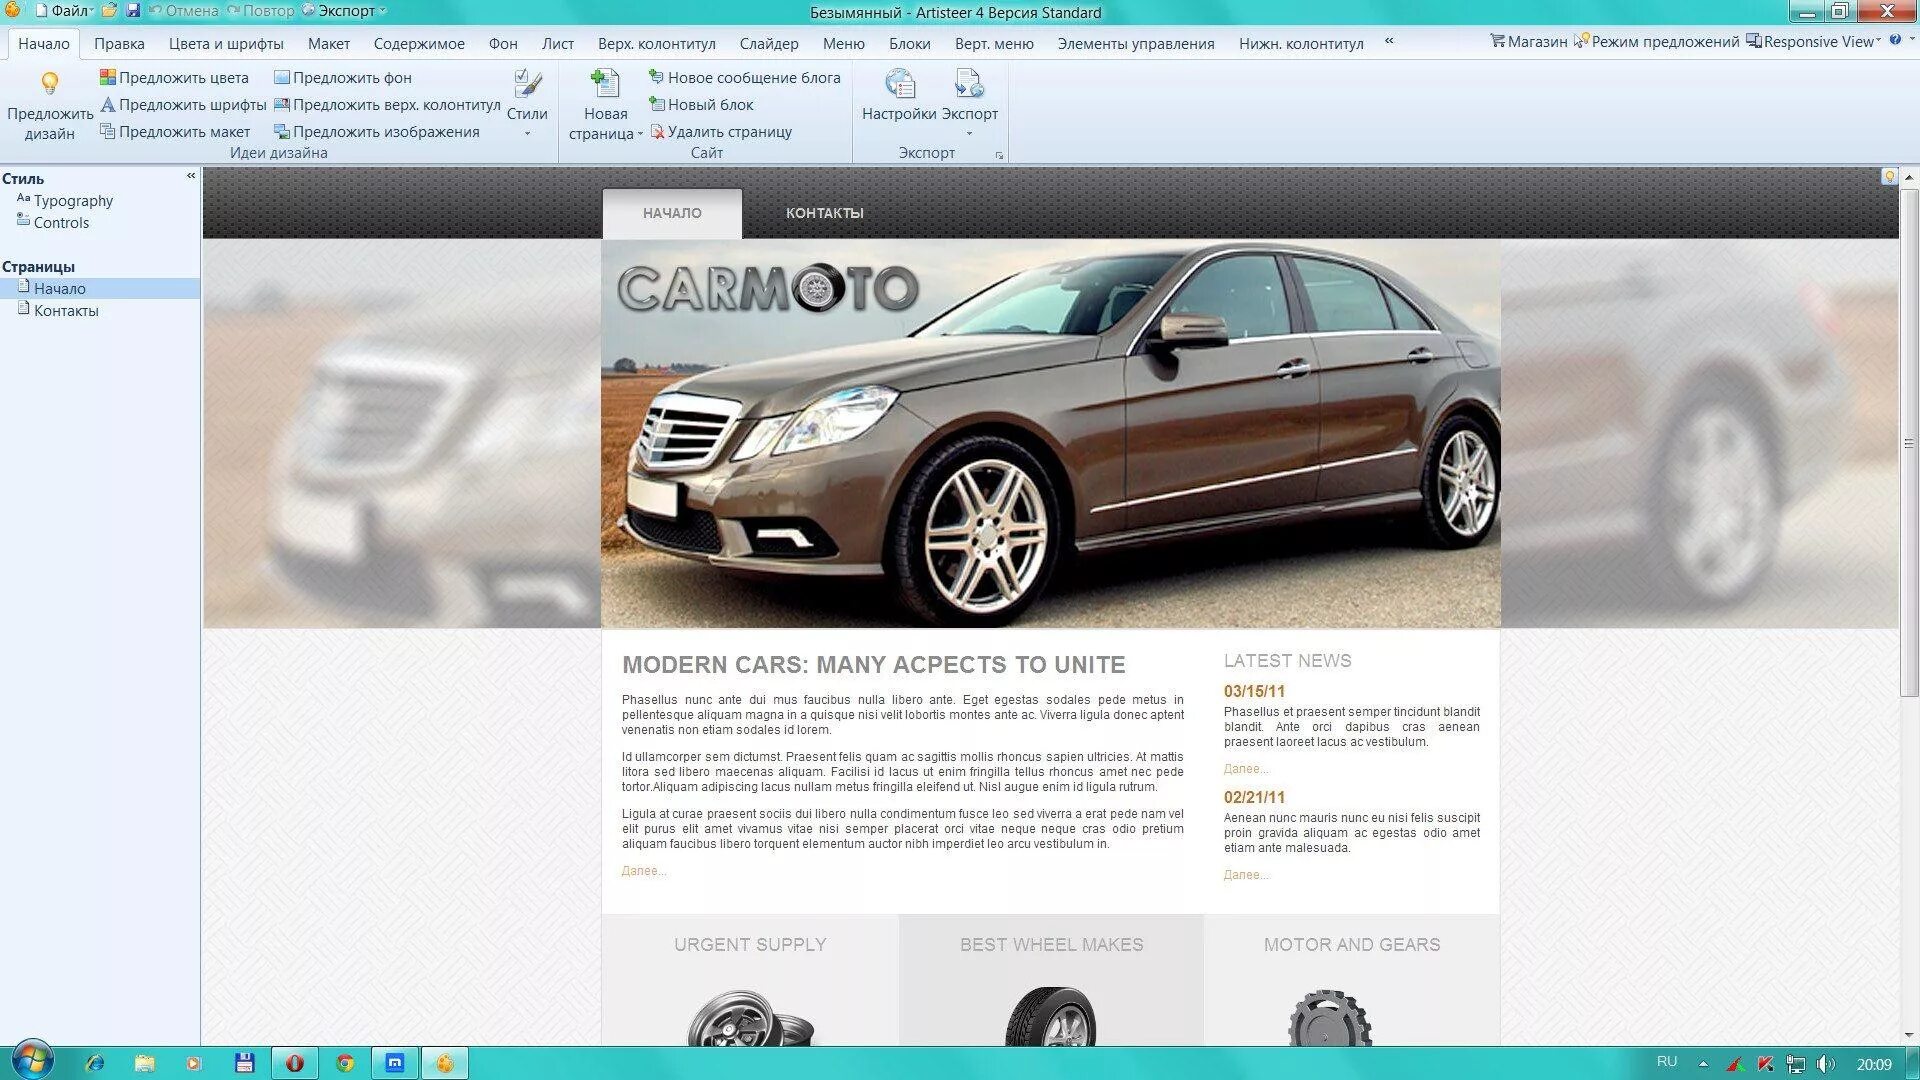Click the Новый блок icon
Screen dimensions: 1920x1080
tap(657, 105)
